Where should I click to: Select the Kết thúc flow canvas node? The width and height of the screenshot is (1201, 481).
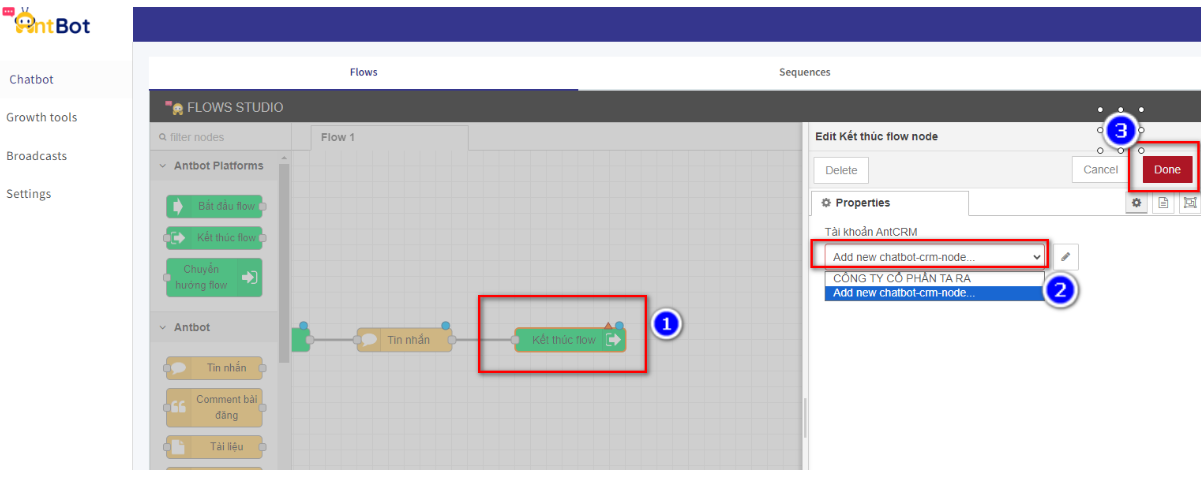569,340
